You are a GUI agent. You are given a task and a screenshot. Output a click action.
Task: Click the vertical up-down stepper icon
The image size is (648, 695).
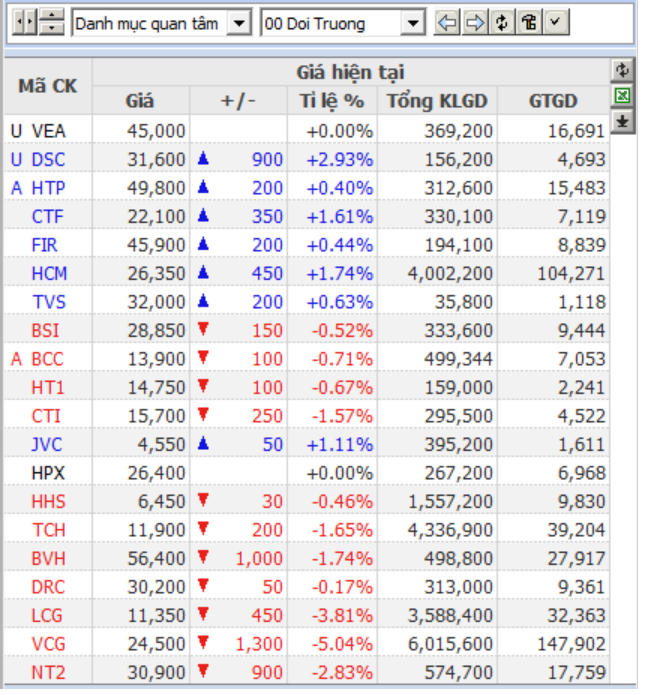click(x=52, y=22)
